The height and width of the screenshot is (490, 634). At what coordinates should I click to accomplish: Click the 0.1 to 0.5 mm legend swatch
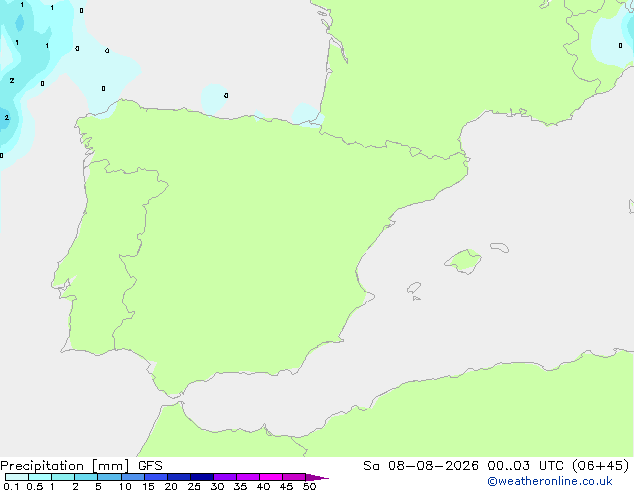click(x=17, y=477)
